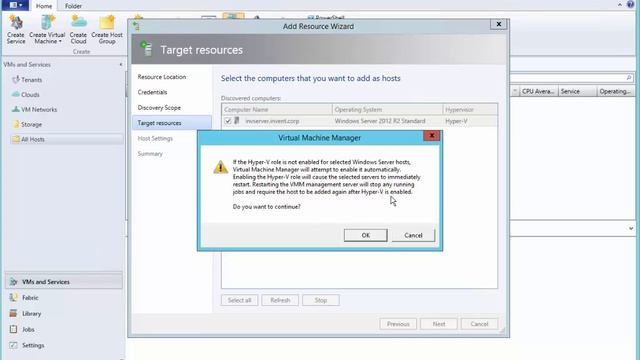Click the Refresh button
Image resolution: width=640 pixels, height=360 pixels.
click(x=280, y=300)
